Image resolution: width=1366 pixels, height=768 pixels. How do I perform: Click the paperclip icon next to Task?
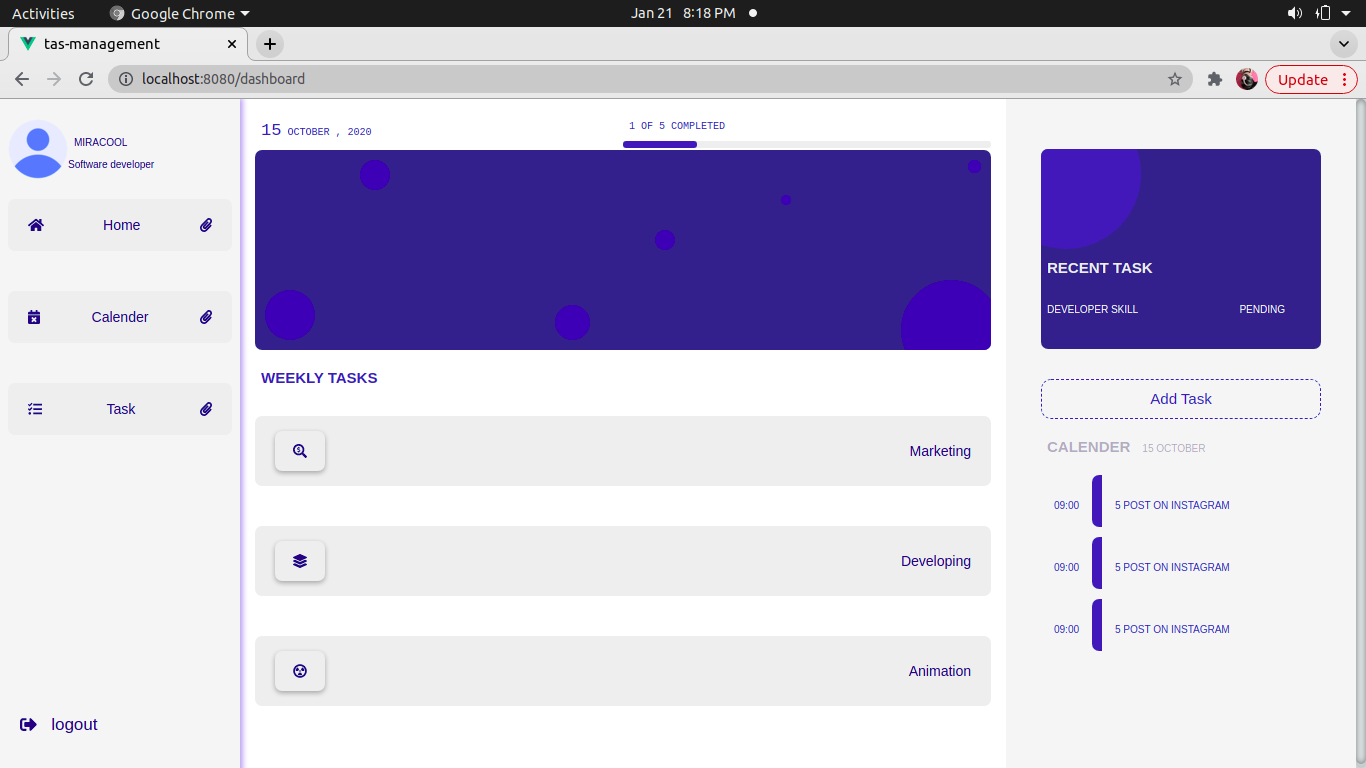point(206,409)
